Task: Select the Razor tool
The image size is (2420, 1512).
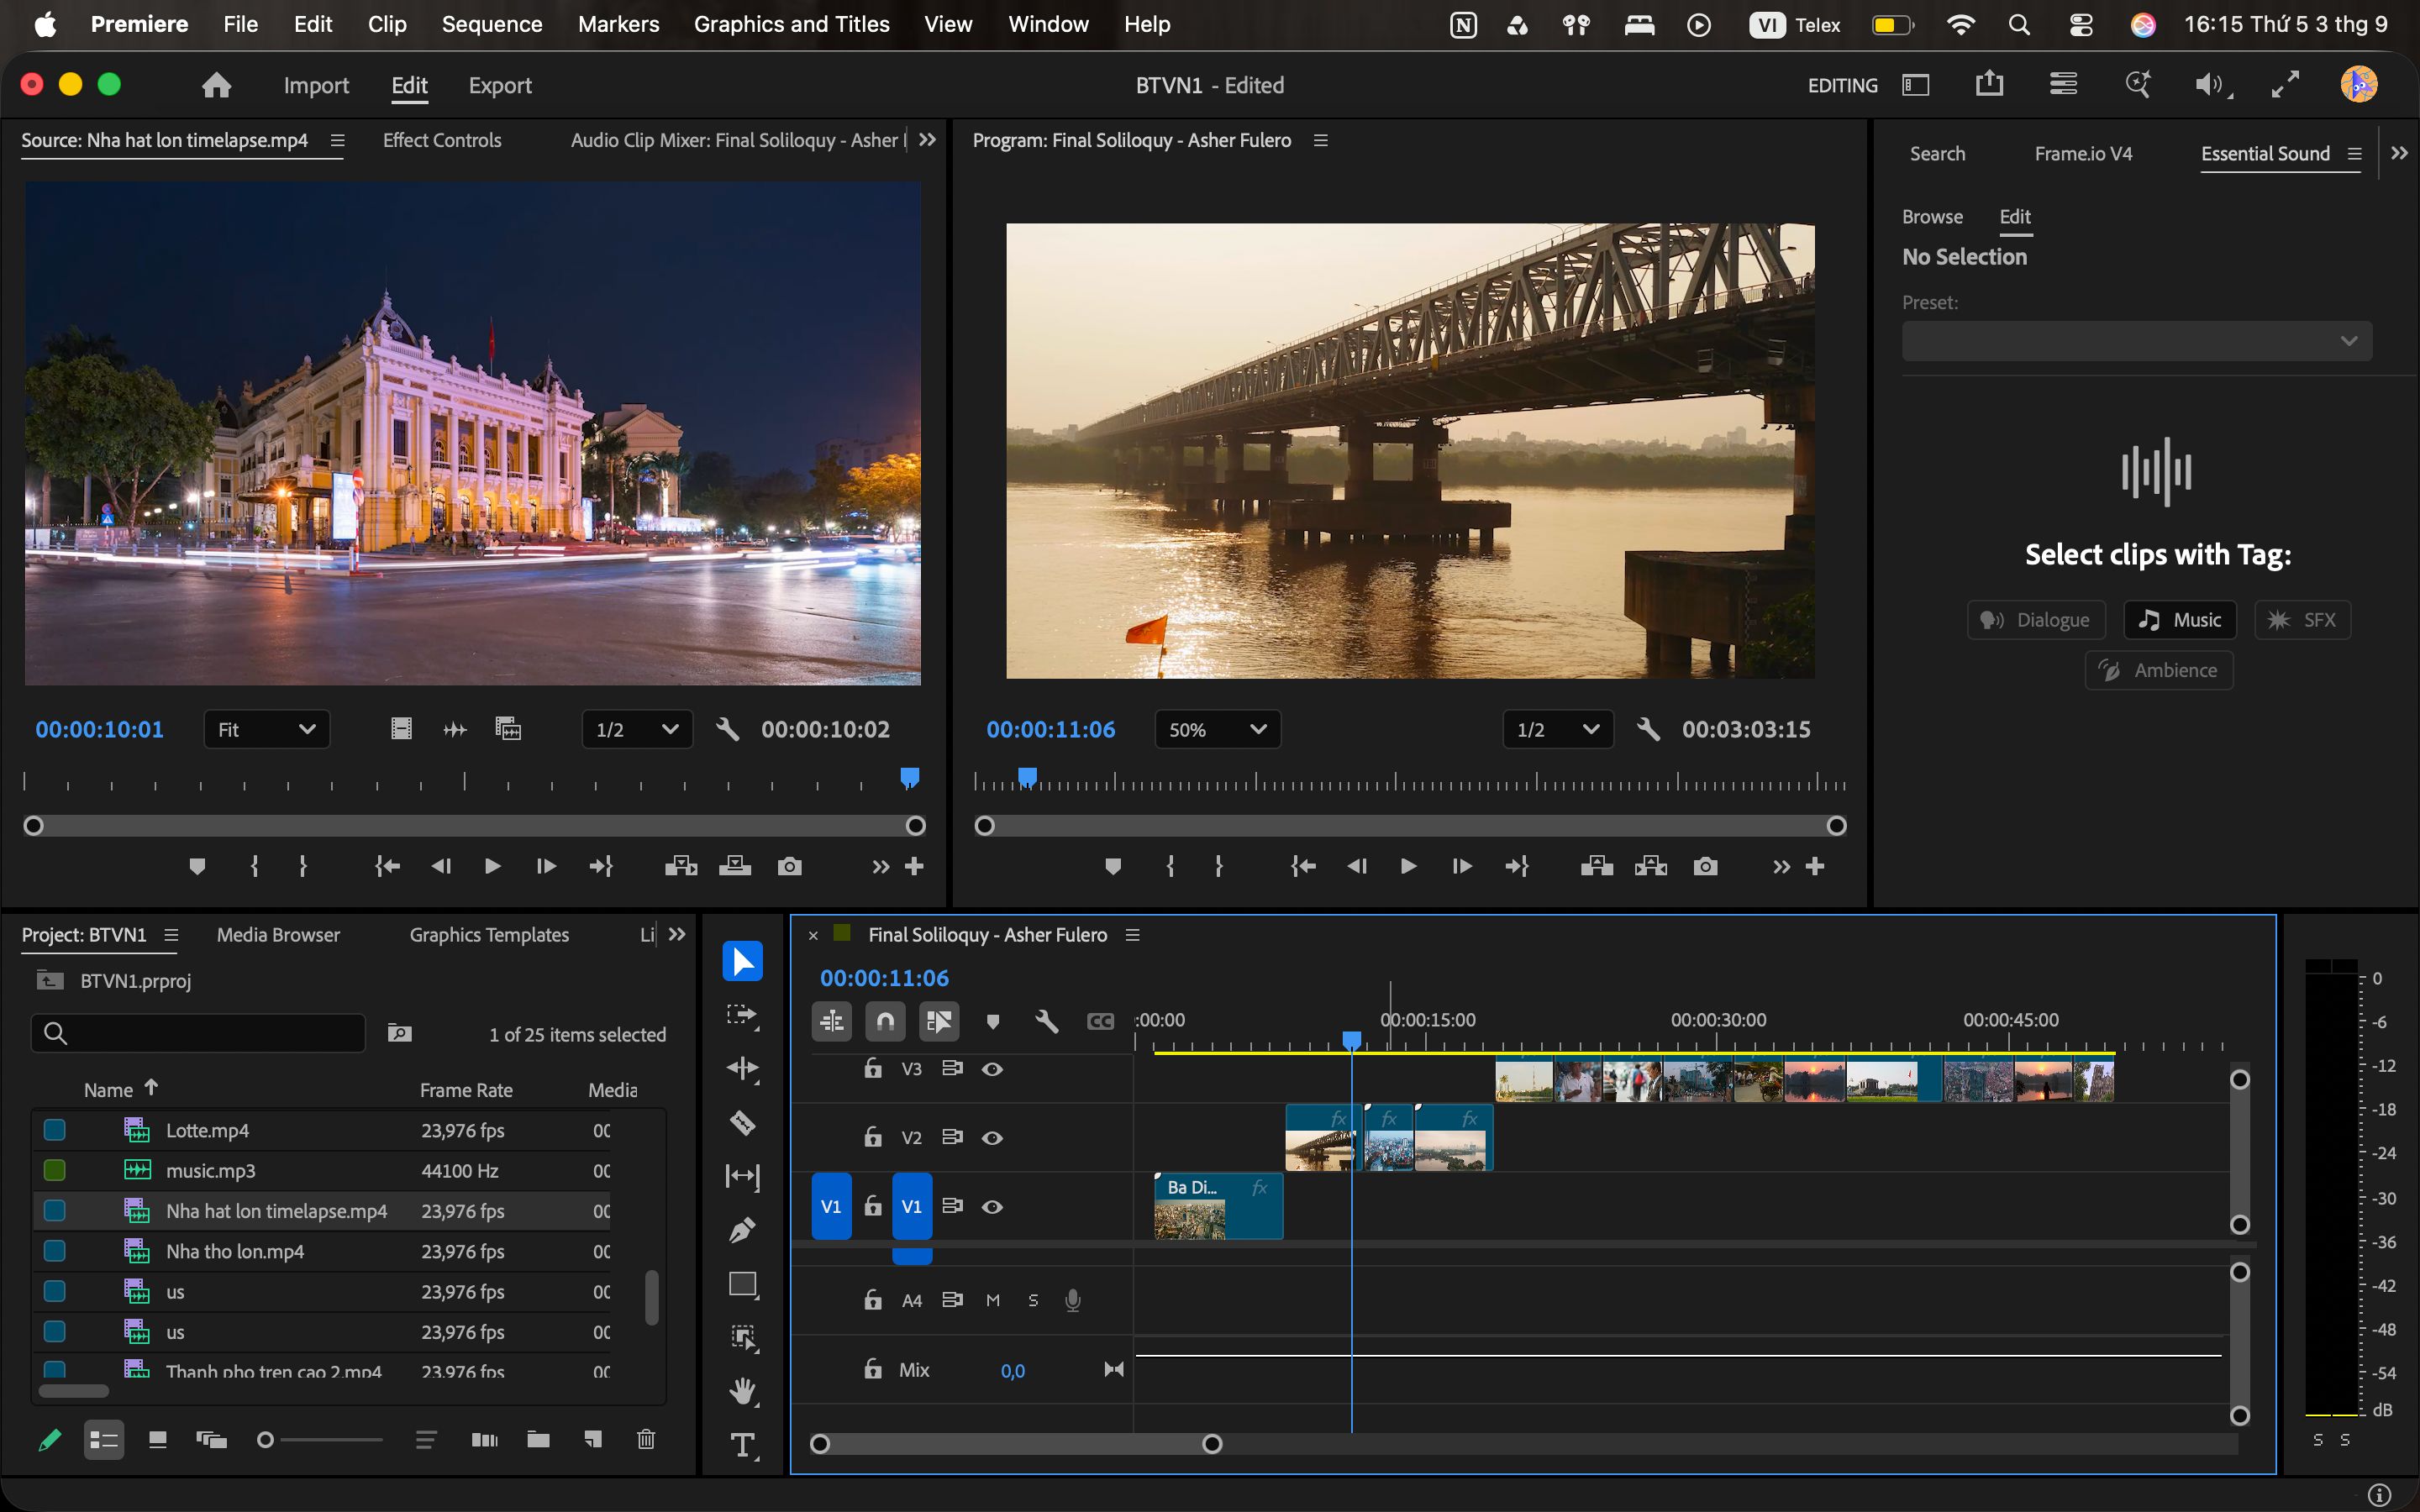Action: coord(742,1122)
